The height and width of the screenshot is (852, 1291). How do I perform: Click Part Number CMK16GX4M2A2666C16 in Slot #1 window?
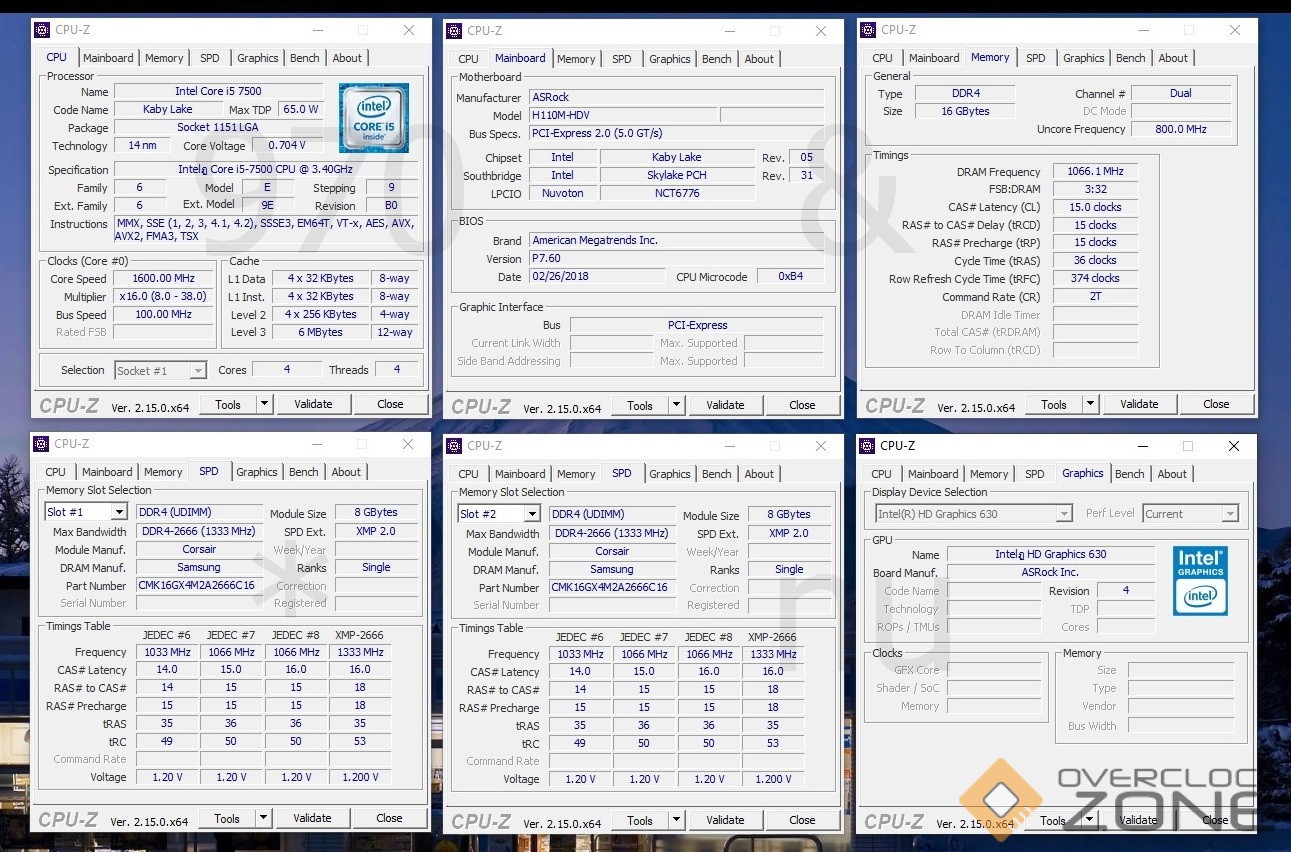[x=199, y=585]
